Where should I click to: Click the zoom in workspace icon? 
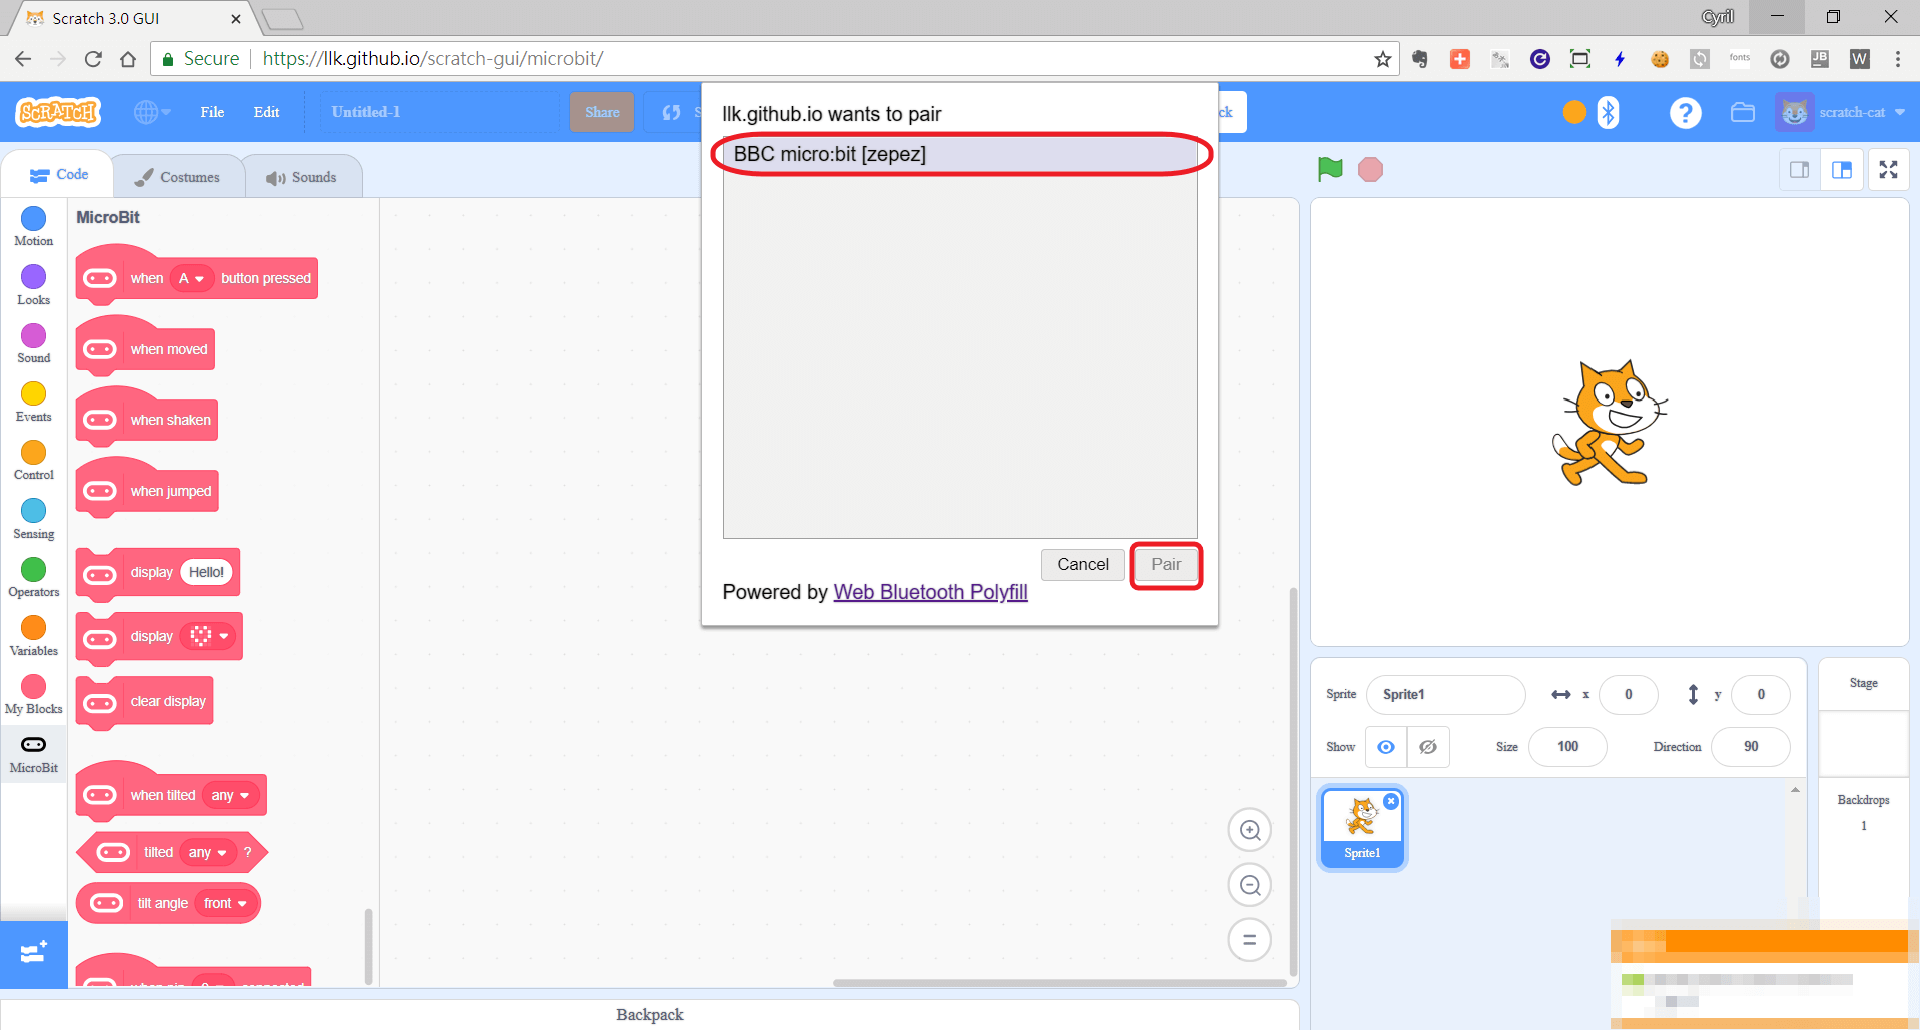(x=1249, y=830)
